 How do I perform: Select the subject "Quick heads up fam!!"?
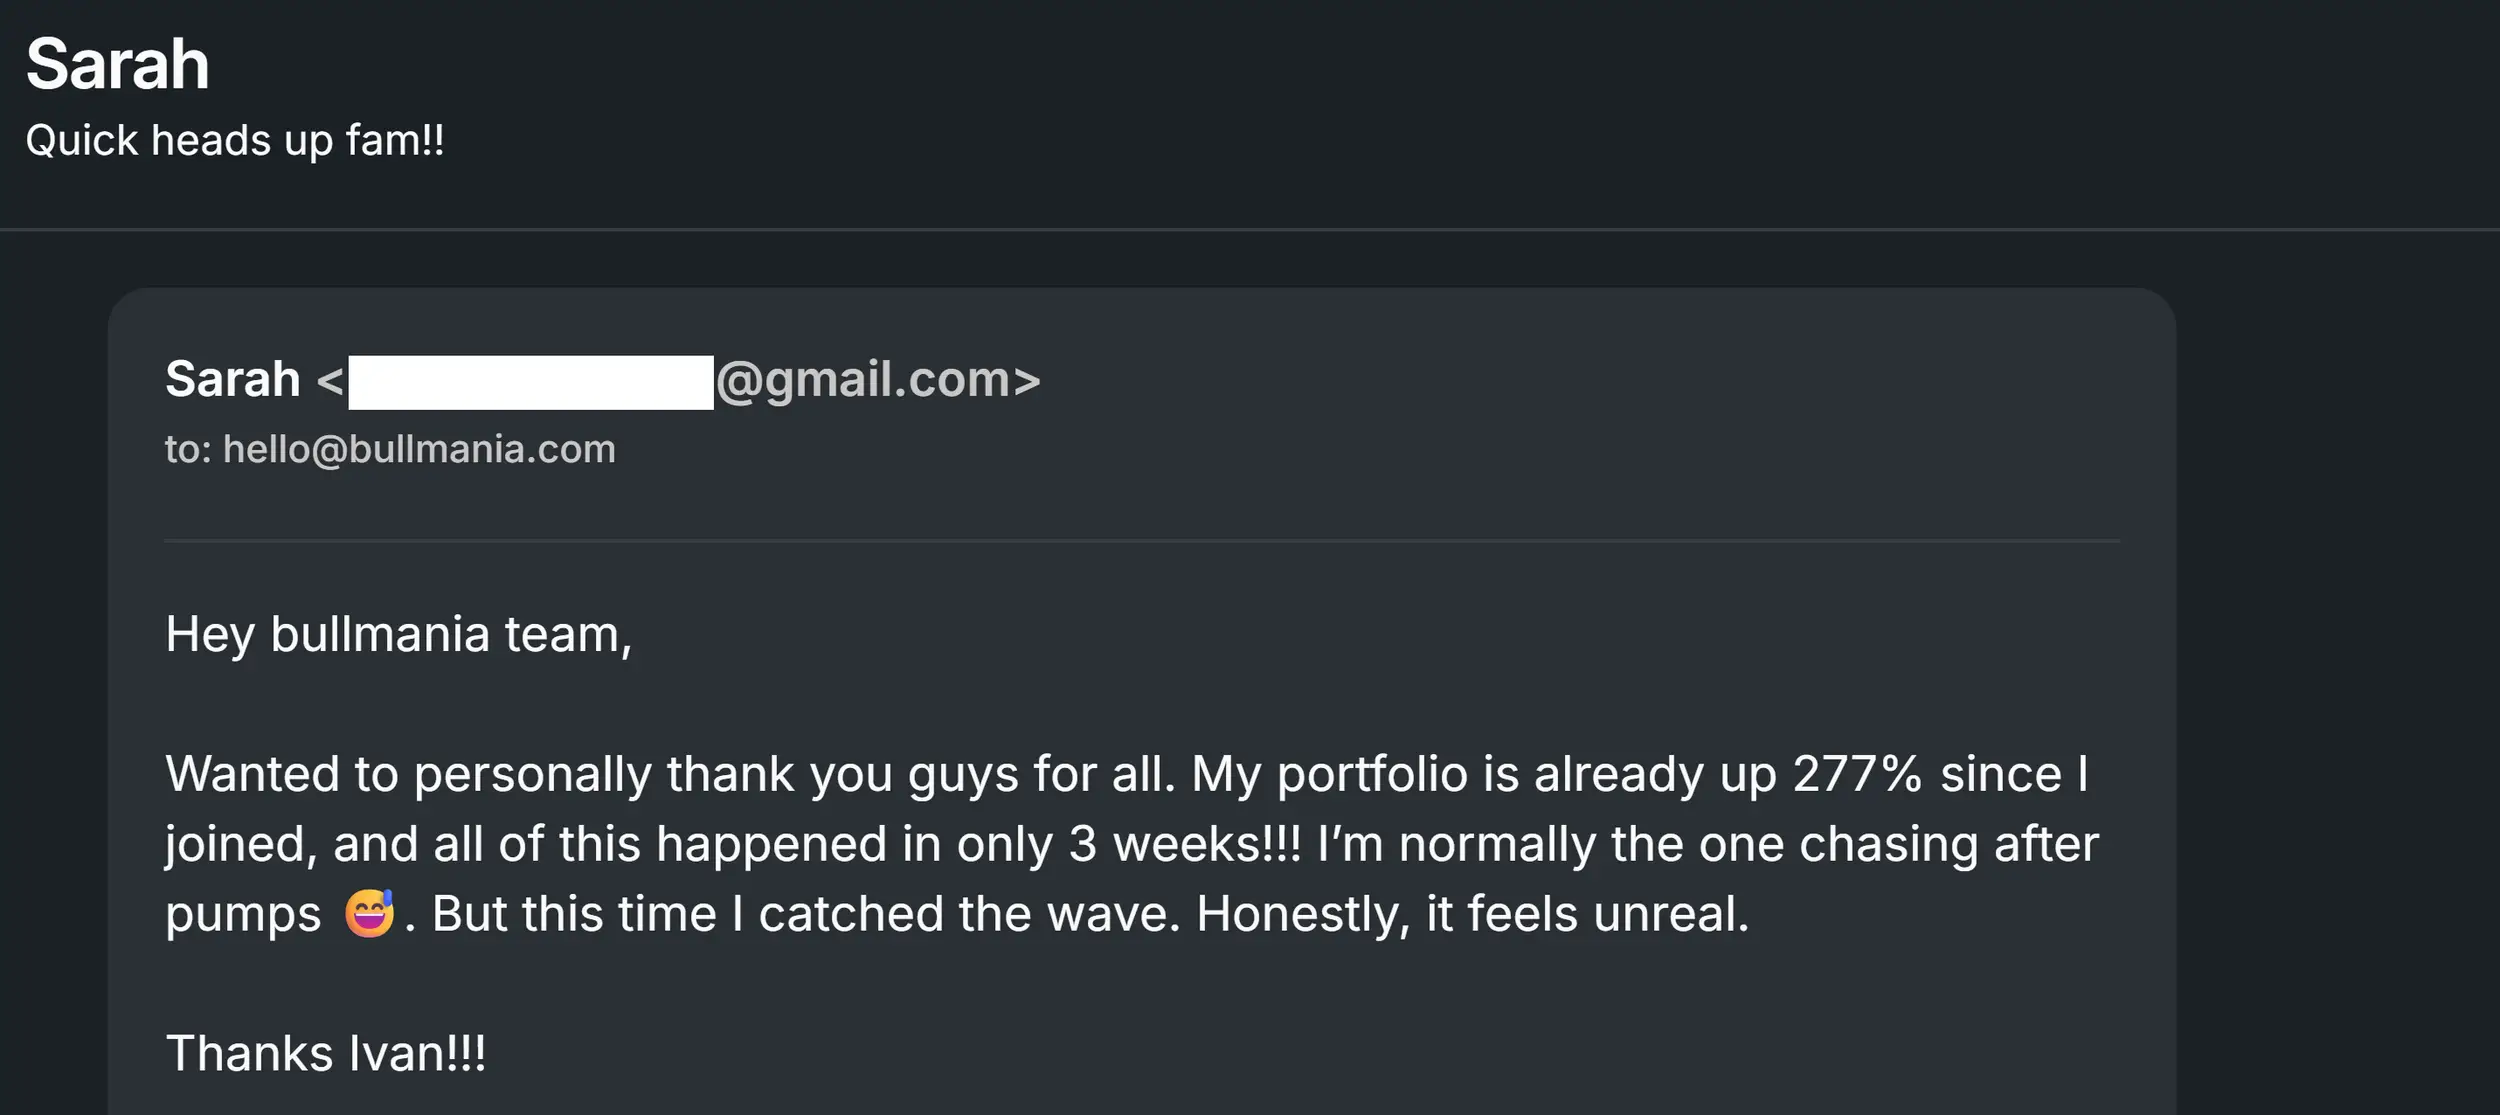click(x=235, y=140)
